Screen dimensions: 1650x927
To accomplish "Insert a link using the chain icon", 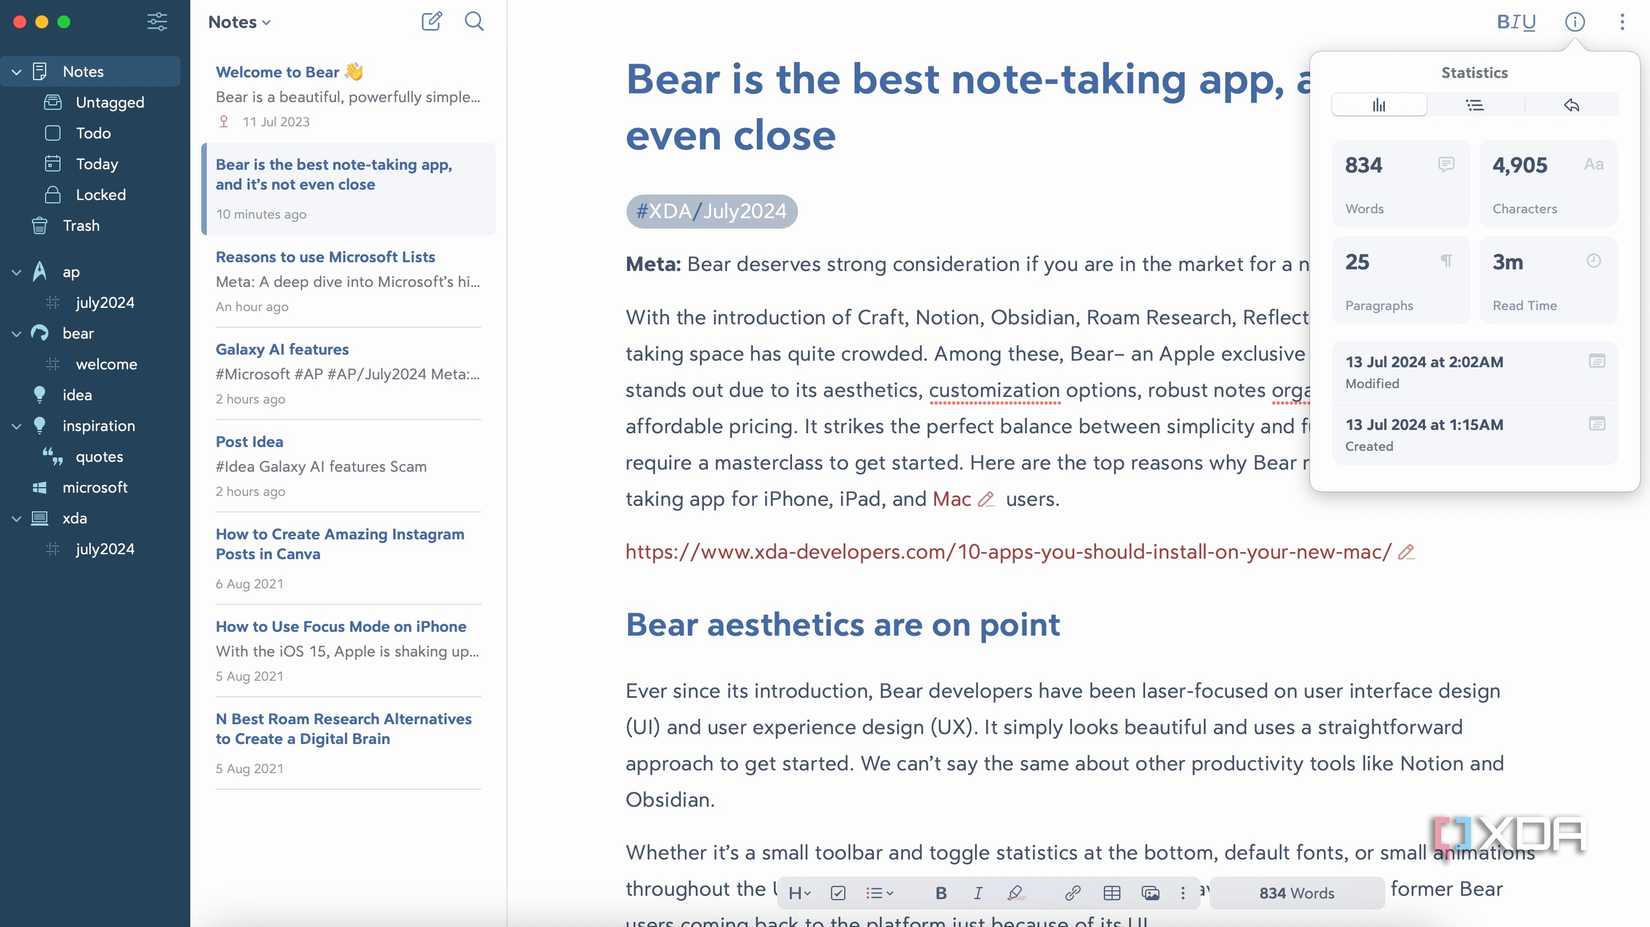I will (1072, 892).
